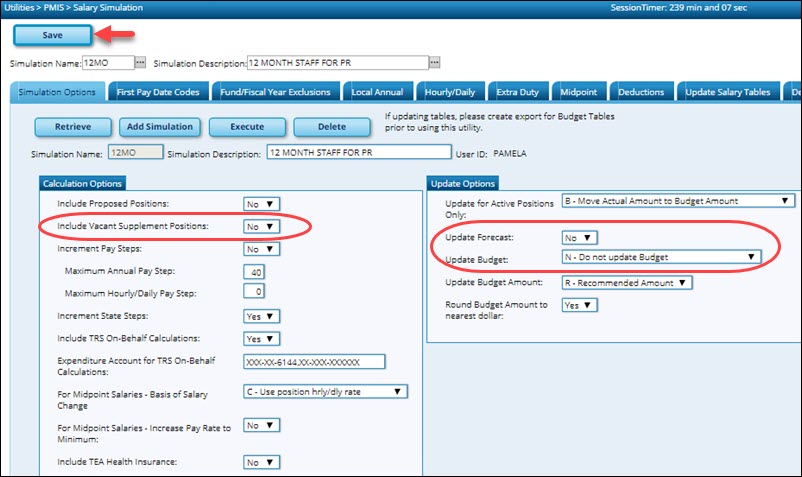Open Update for Active Positions Only dropdown
The image size is (802, 477).
678,201
